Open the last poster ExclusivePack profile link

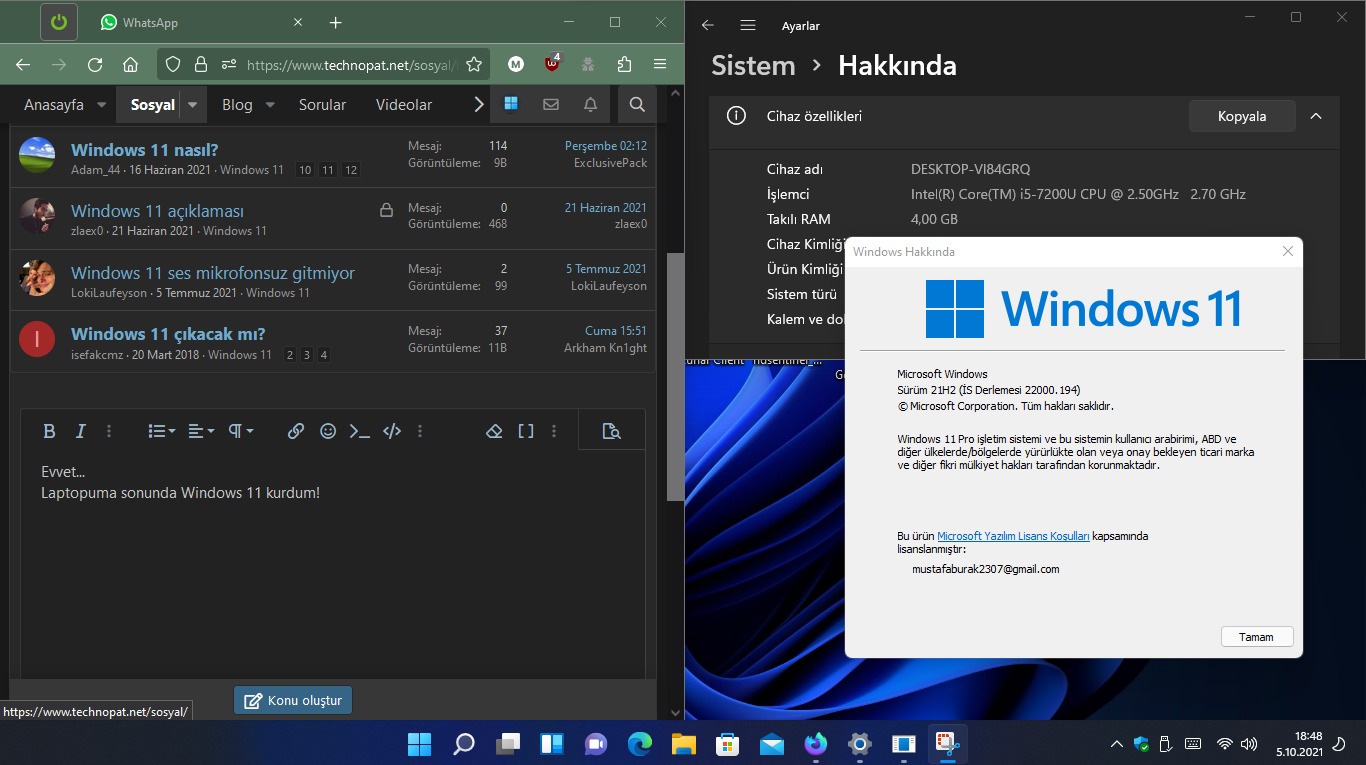click(x=610, y=163)
